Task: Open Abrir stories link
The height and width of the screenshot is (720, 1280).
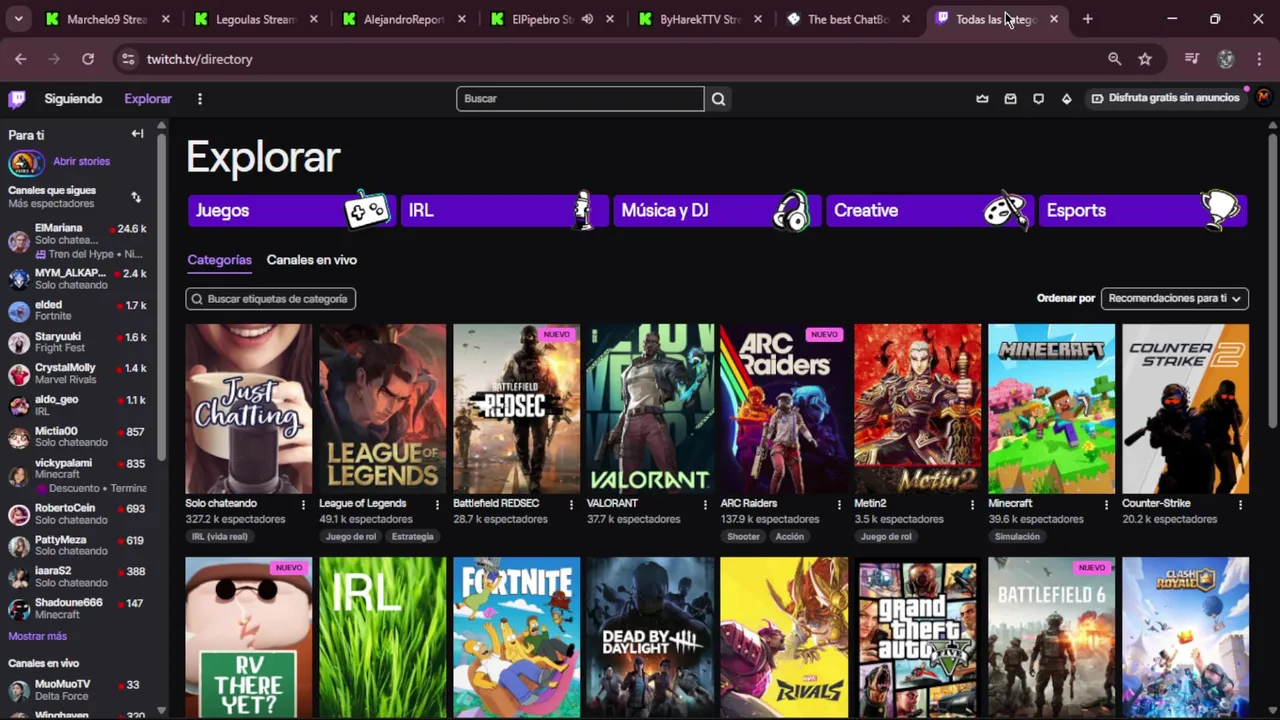Action: (x=81, y=161)
